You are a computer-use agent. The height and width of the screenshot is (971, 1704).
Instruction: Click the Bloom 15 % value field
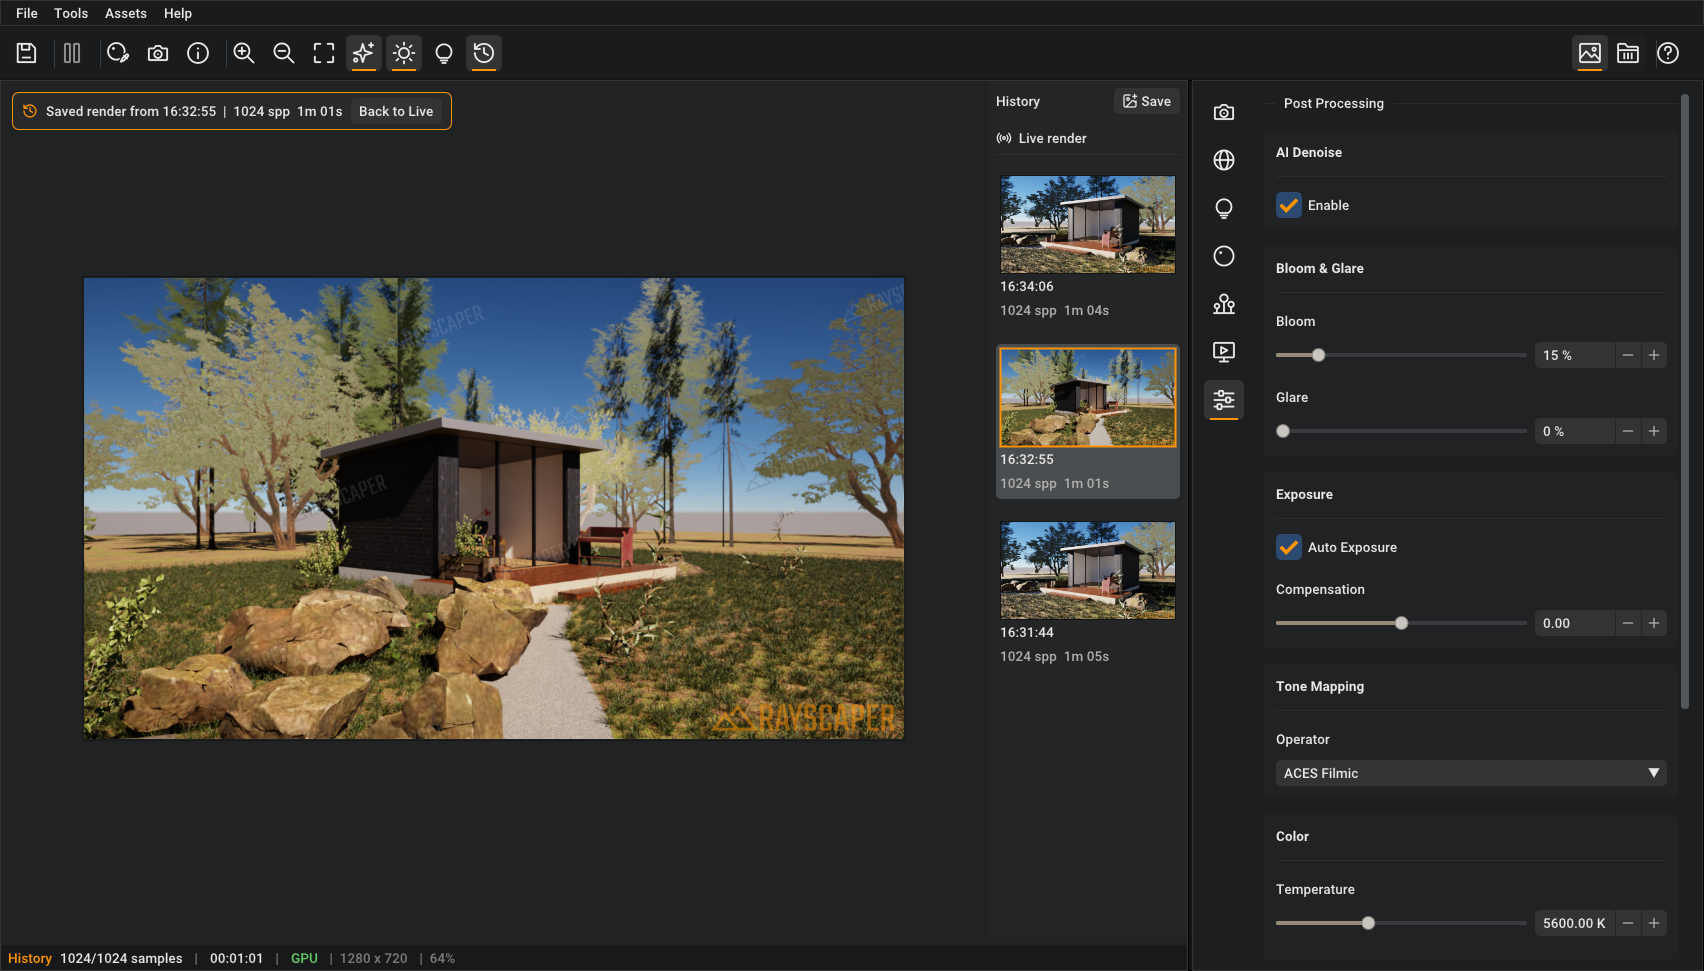(x=1574, y=355)
